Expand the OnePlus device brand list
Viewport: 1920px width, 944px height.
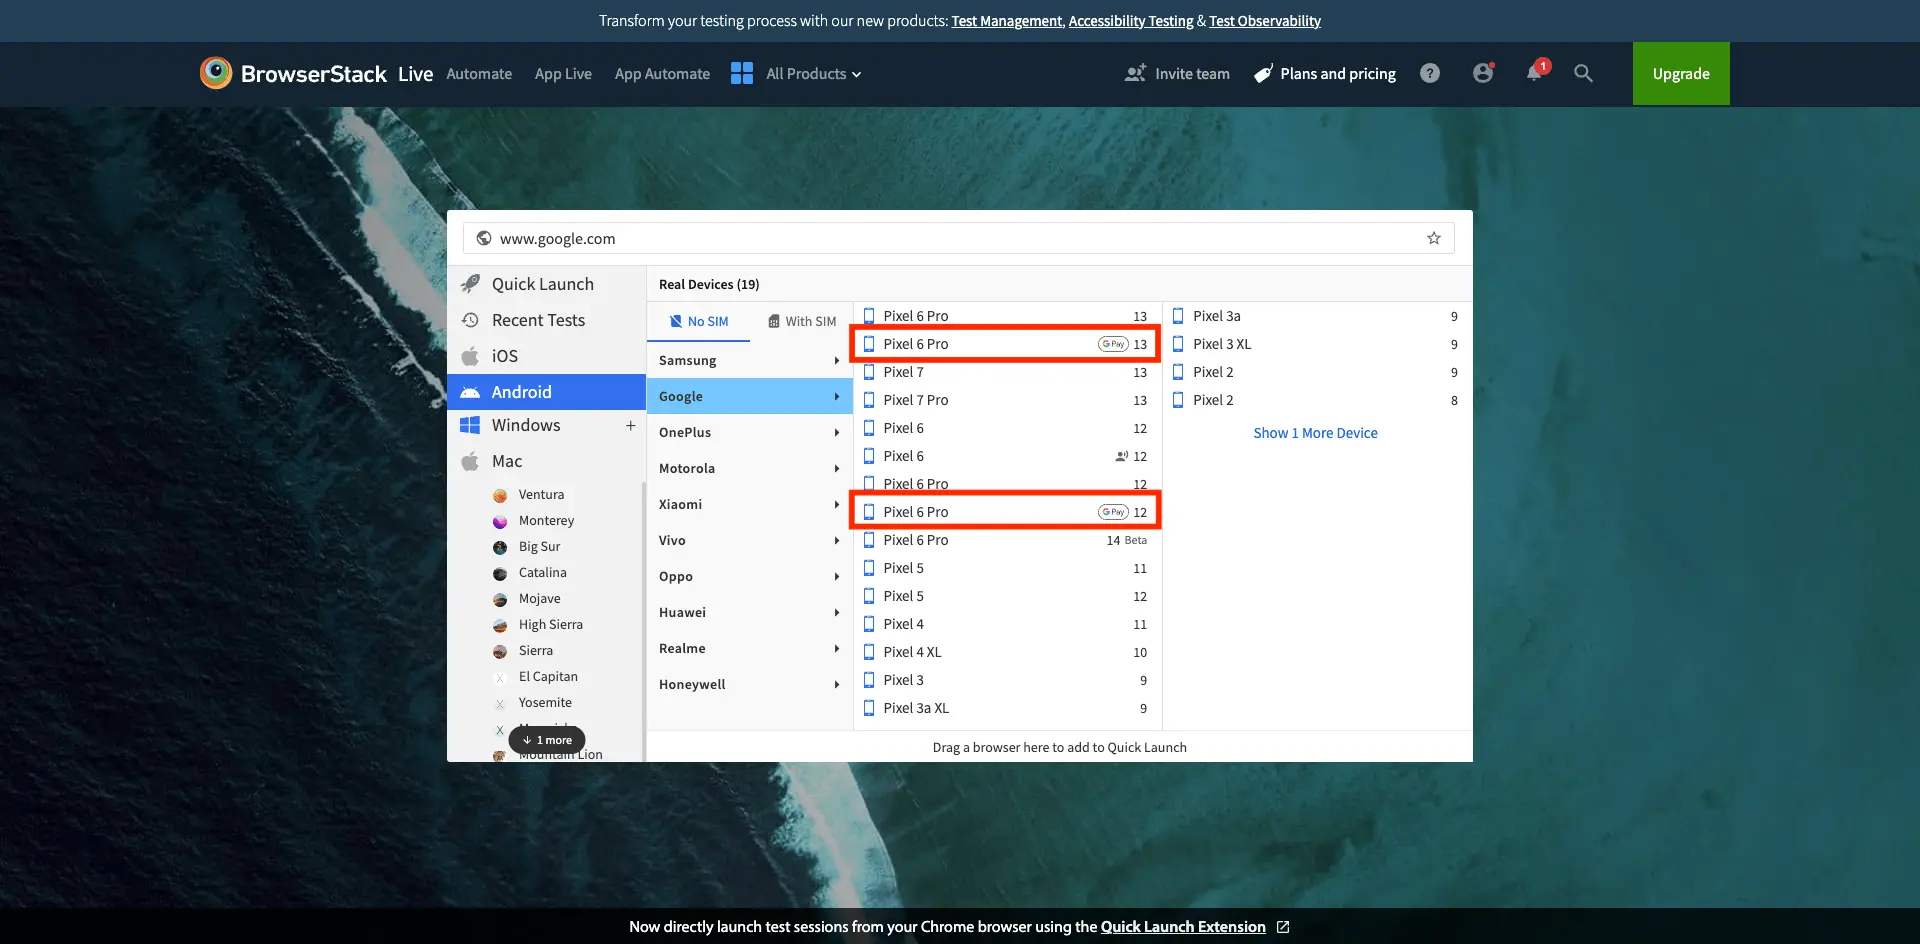tap(749, 432)
